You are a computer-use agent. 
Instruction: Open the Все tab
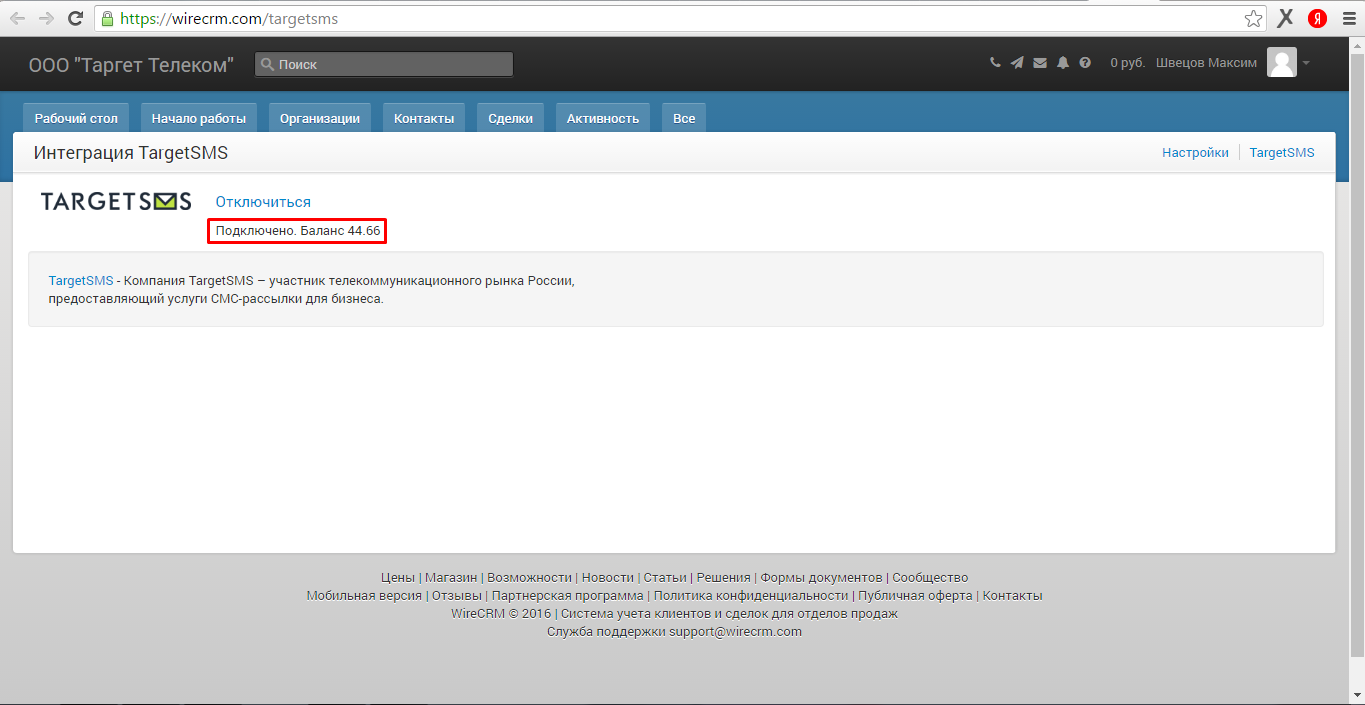point(684,118)
